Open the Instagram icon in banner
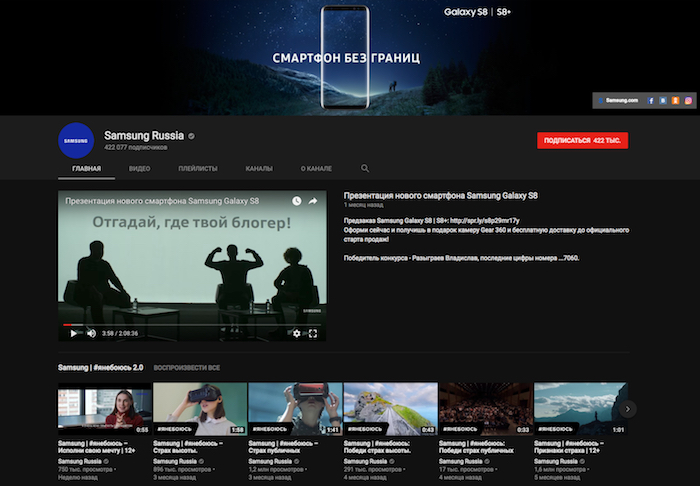The image size is (700, 486). (x=688, y=101)
